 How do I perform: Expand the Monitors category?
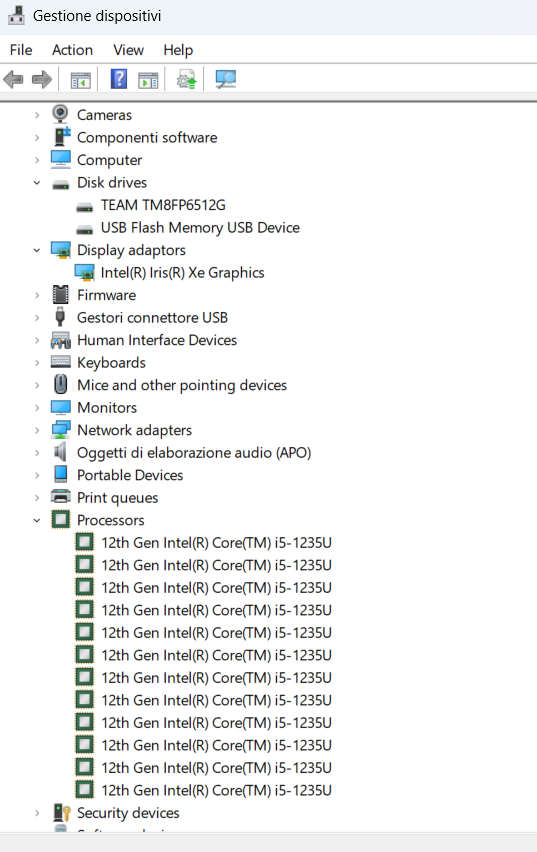[37, 408]
